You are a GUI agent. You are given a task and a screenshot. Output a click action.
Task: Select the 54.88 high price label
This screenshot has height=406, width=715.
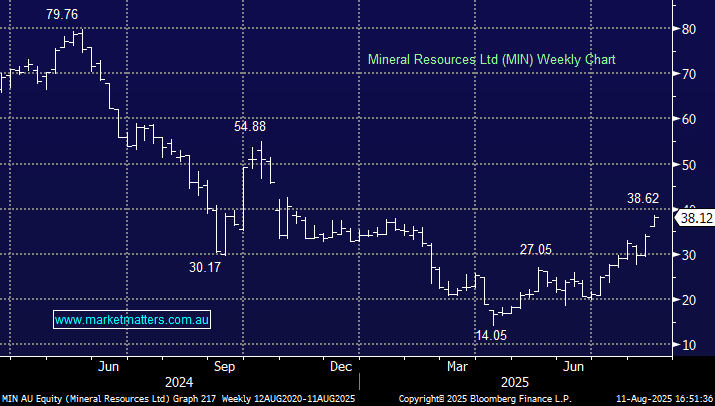(x=249, y=126)
